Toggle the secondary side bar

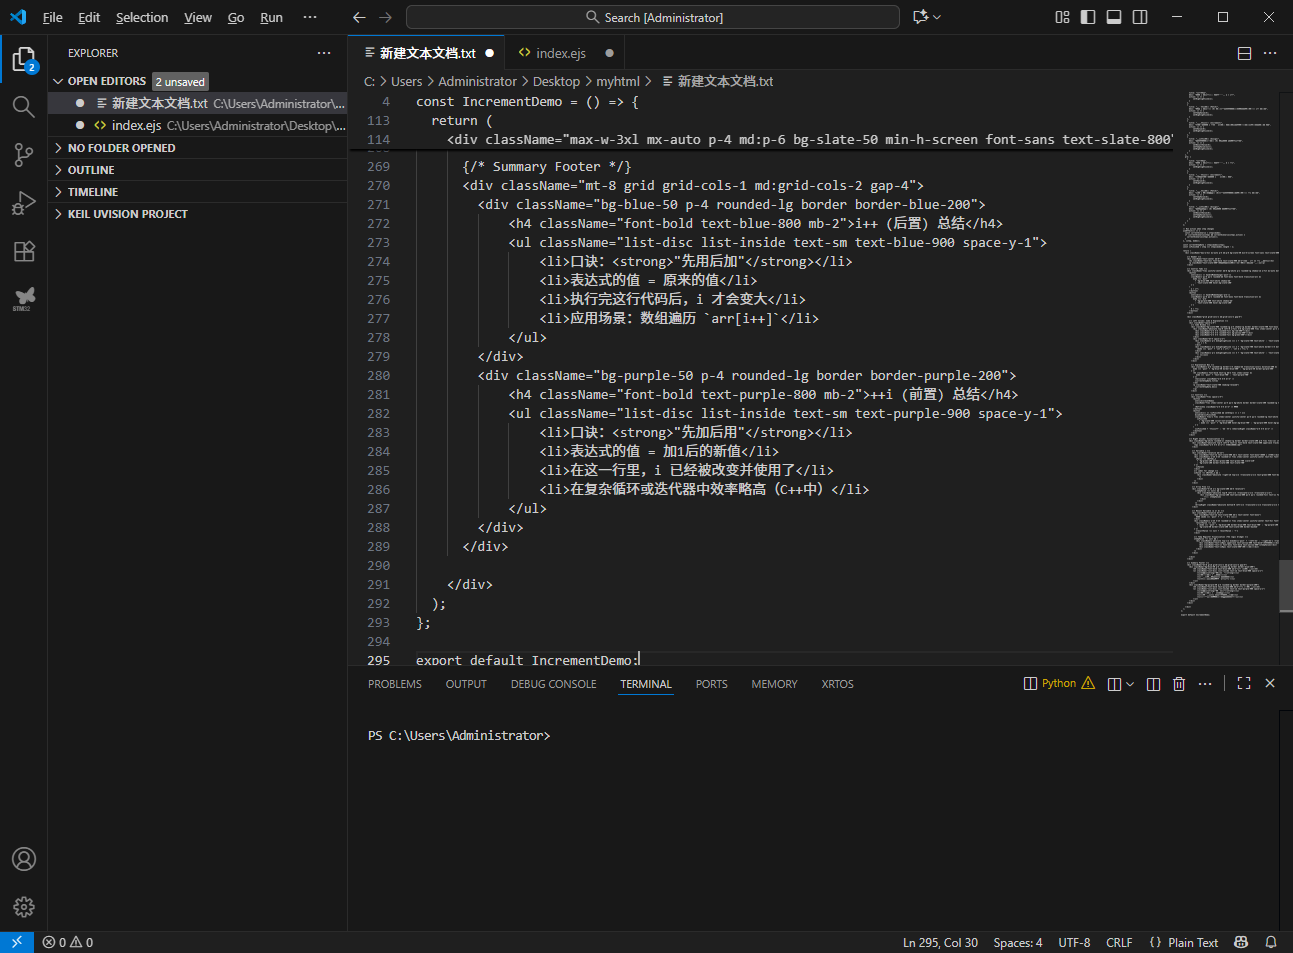(1140, 17)
